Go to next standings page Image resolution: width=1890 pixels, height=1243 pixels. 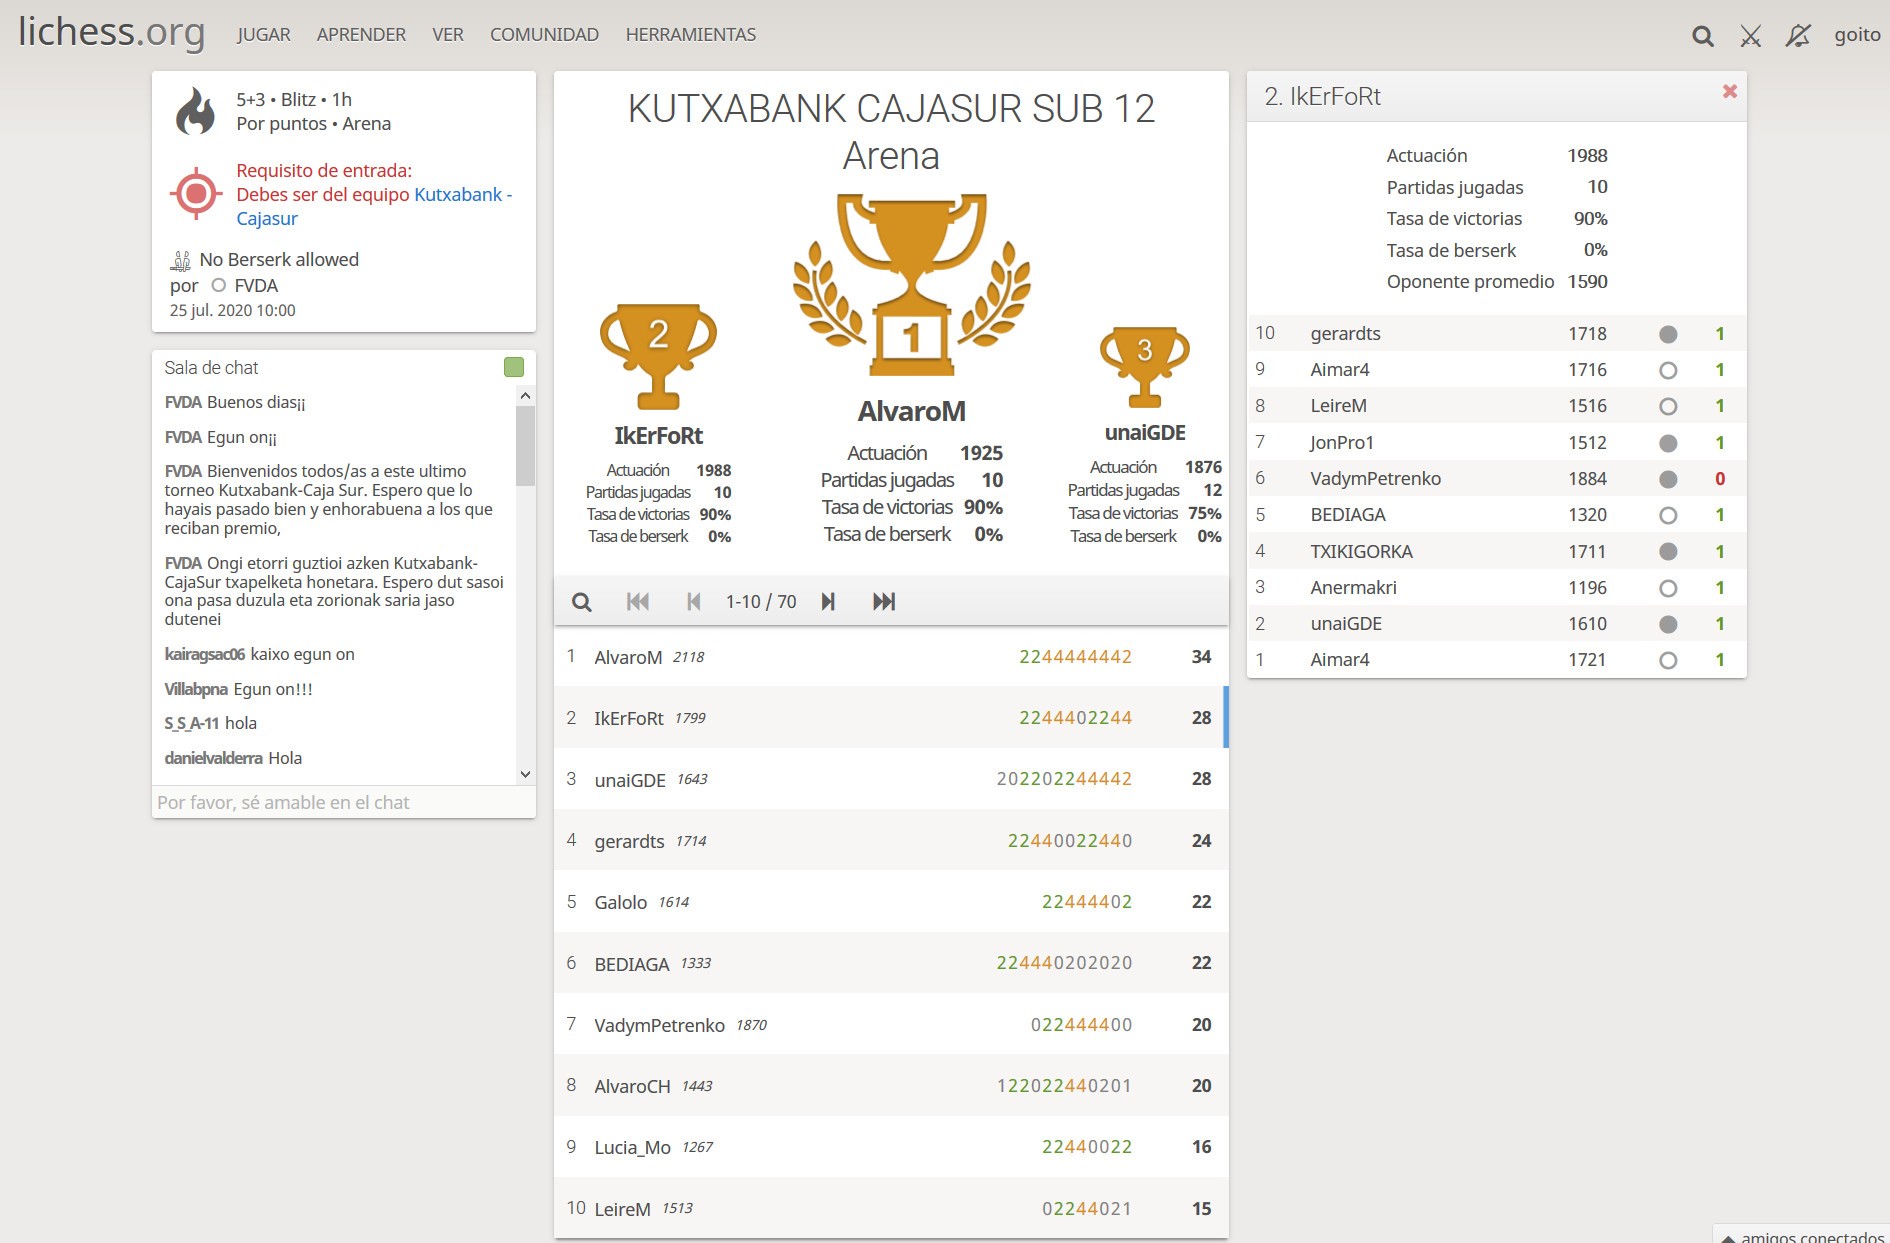pyautogui.click(x=828, y=602)
